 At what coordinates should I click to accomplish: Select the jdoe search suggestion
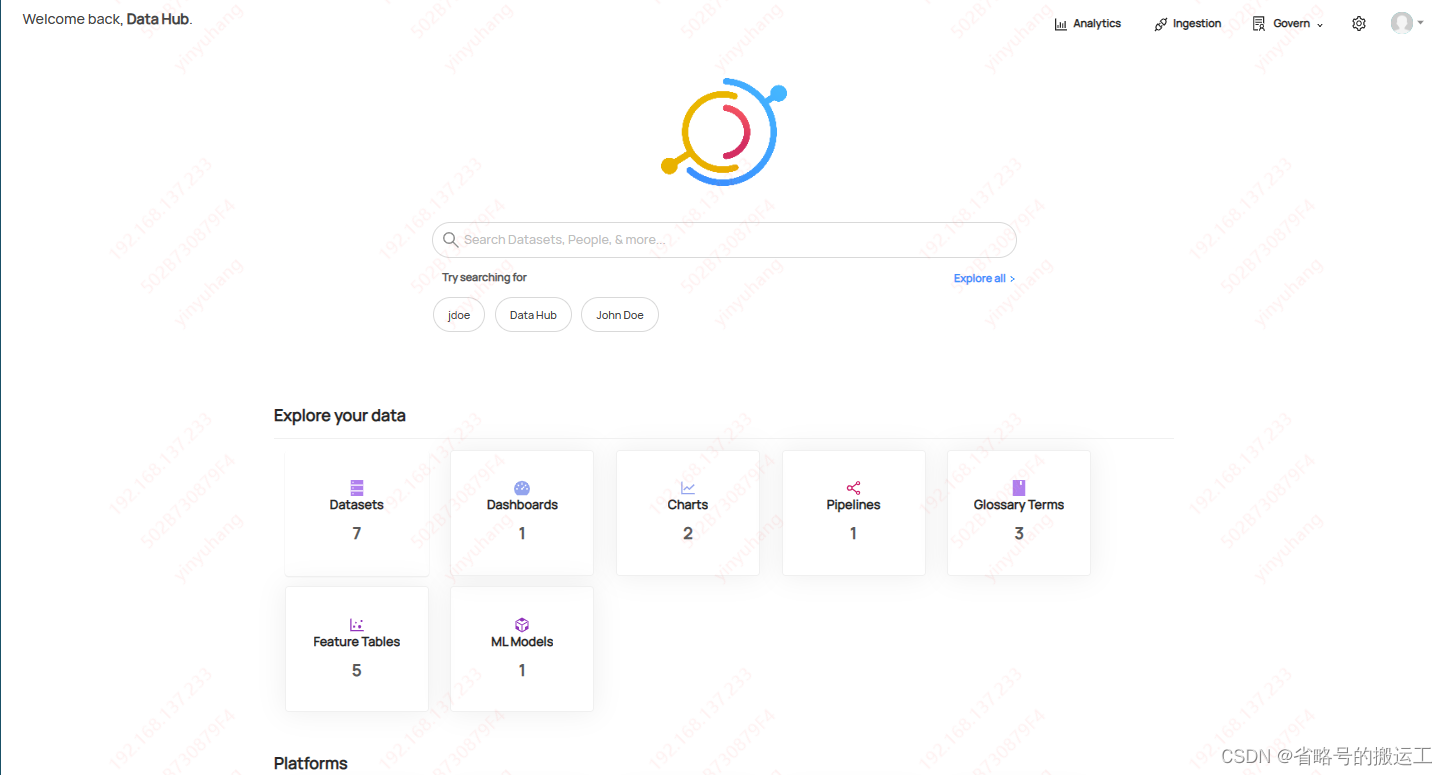(x=459, y=315)
